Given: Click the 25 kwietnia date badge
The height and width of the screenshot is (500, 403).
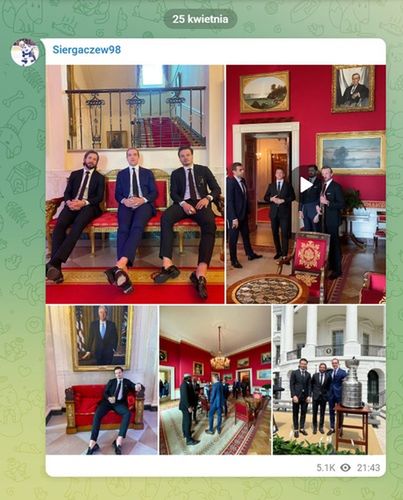Looking at the screenshot, I should 200,19.
